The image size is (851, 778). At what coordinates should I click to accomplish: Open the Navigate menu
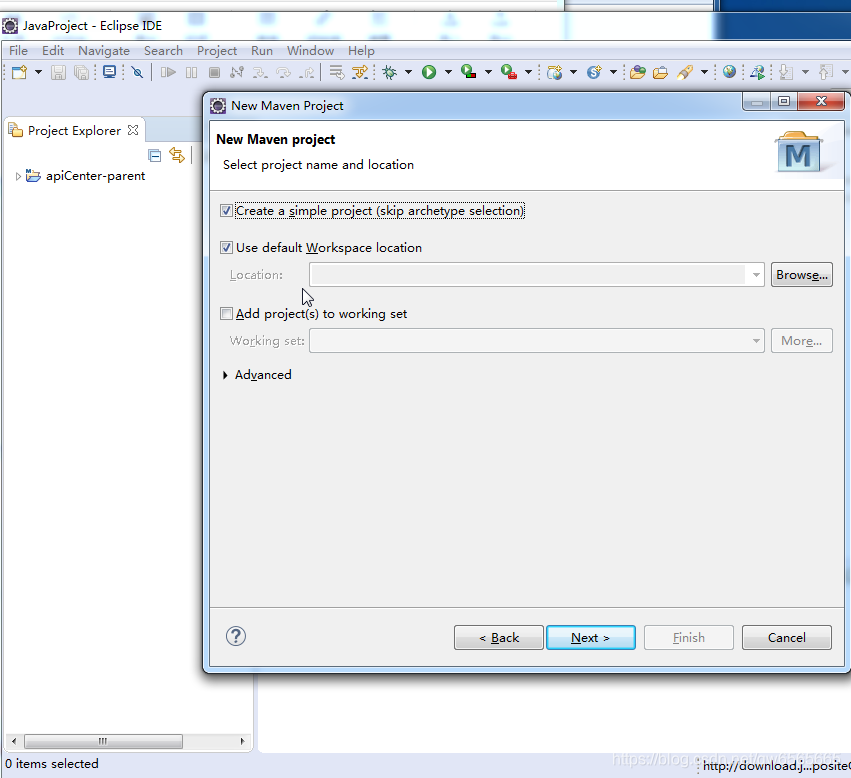[104, 50]
